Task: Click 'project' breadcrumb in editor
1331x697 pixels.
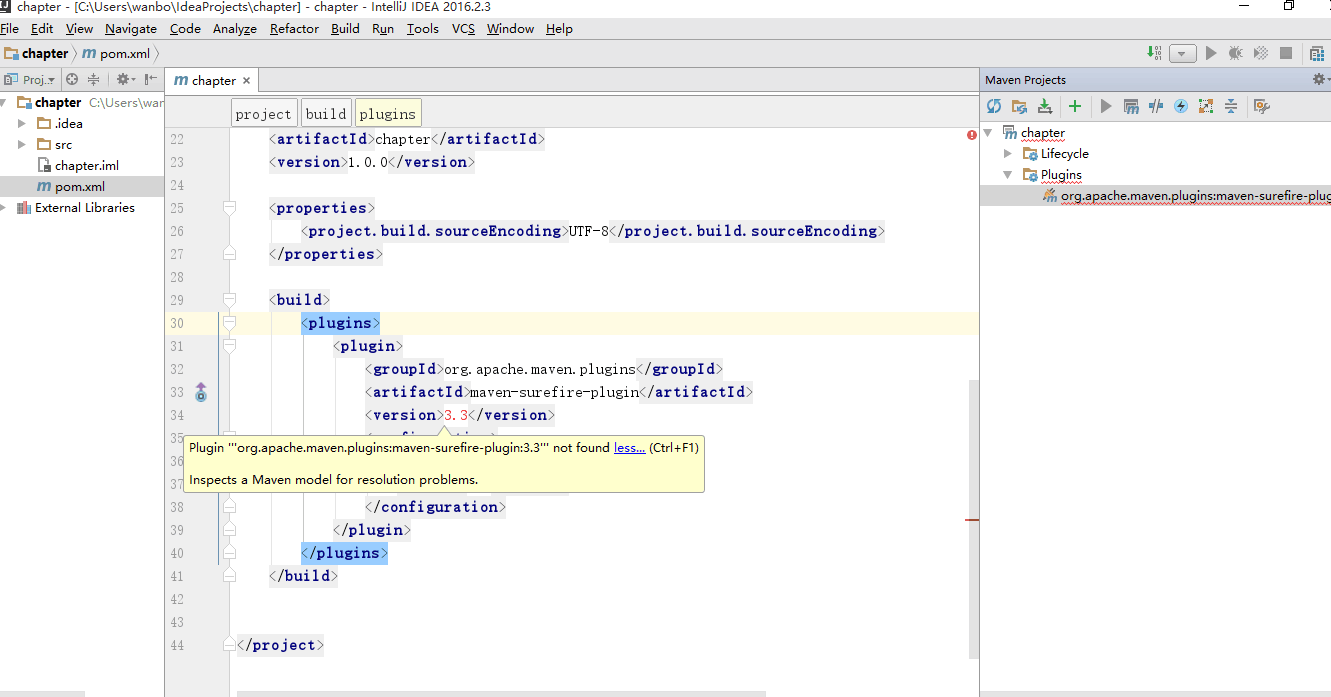Action: (x=264, y=114)
